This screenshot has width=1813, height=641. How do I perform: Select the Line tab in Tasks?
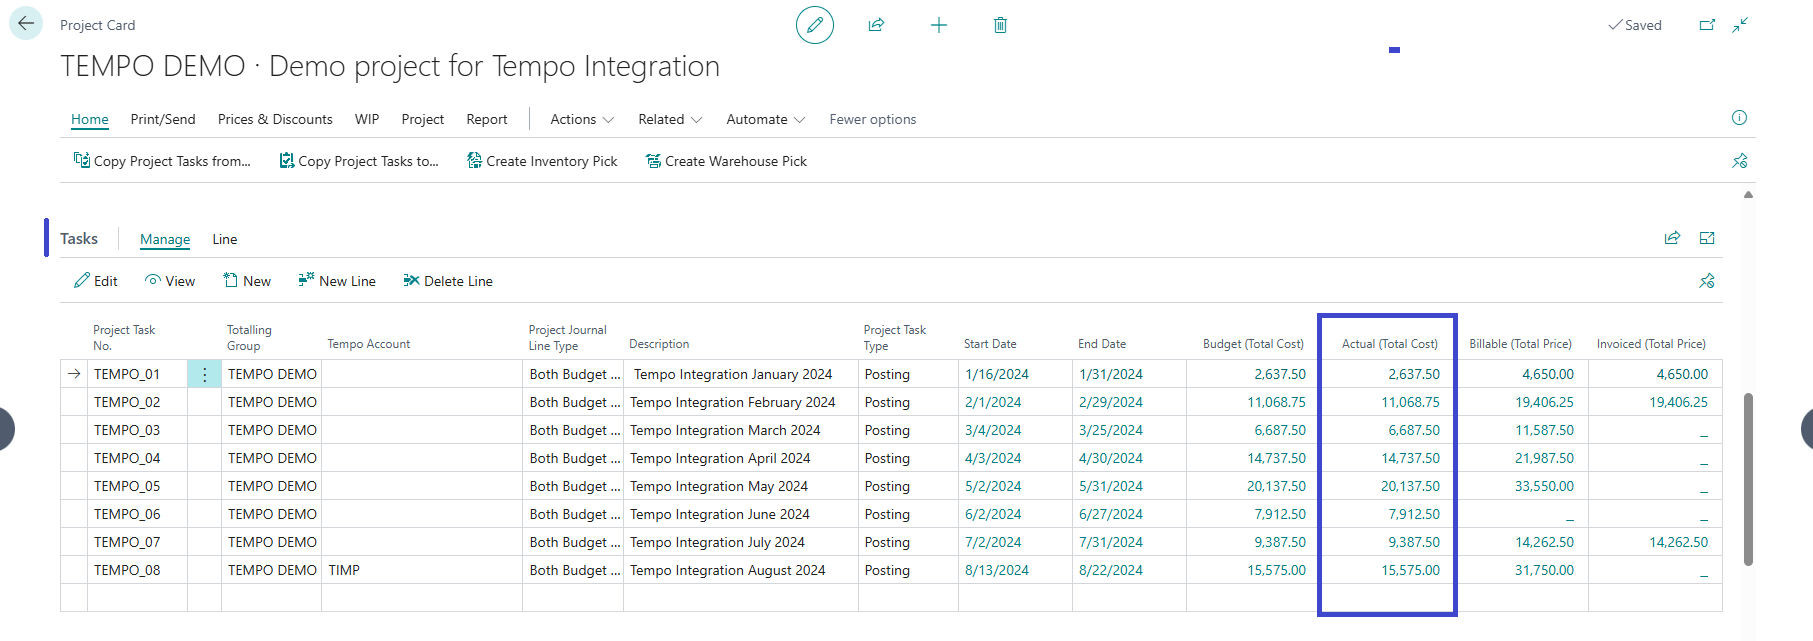coord(224,239)
